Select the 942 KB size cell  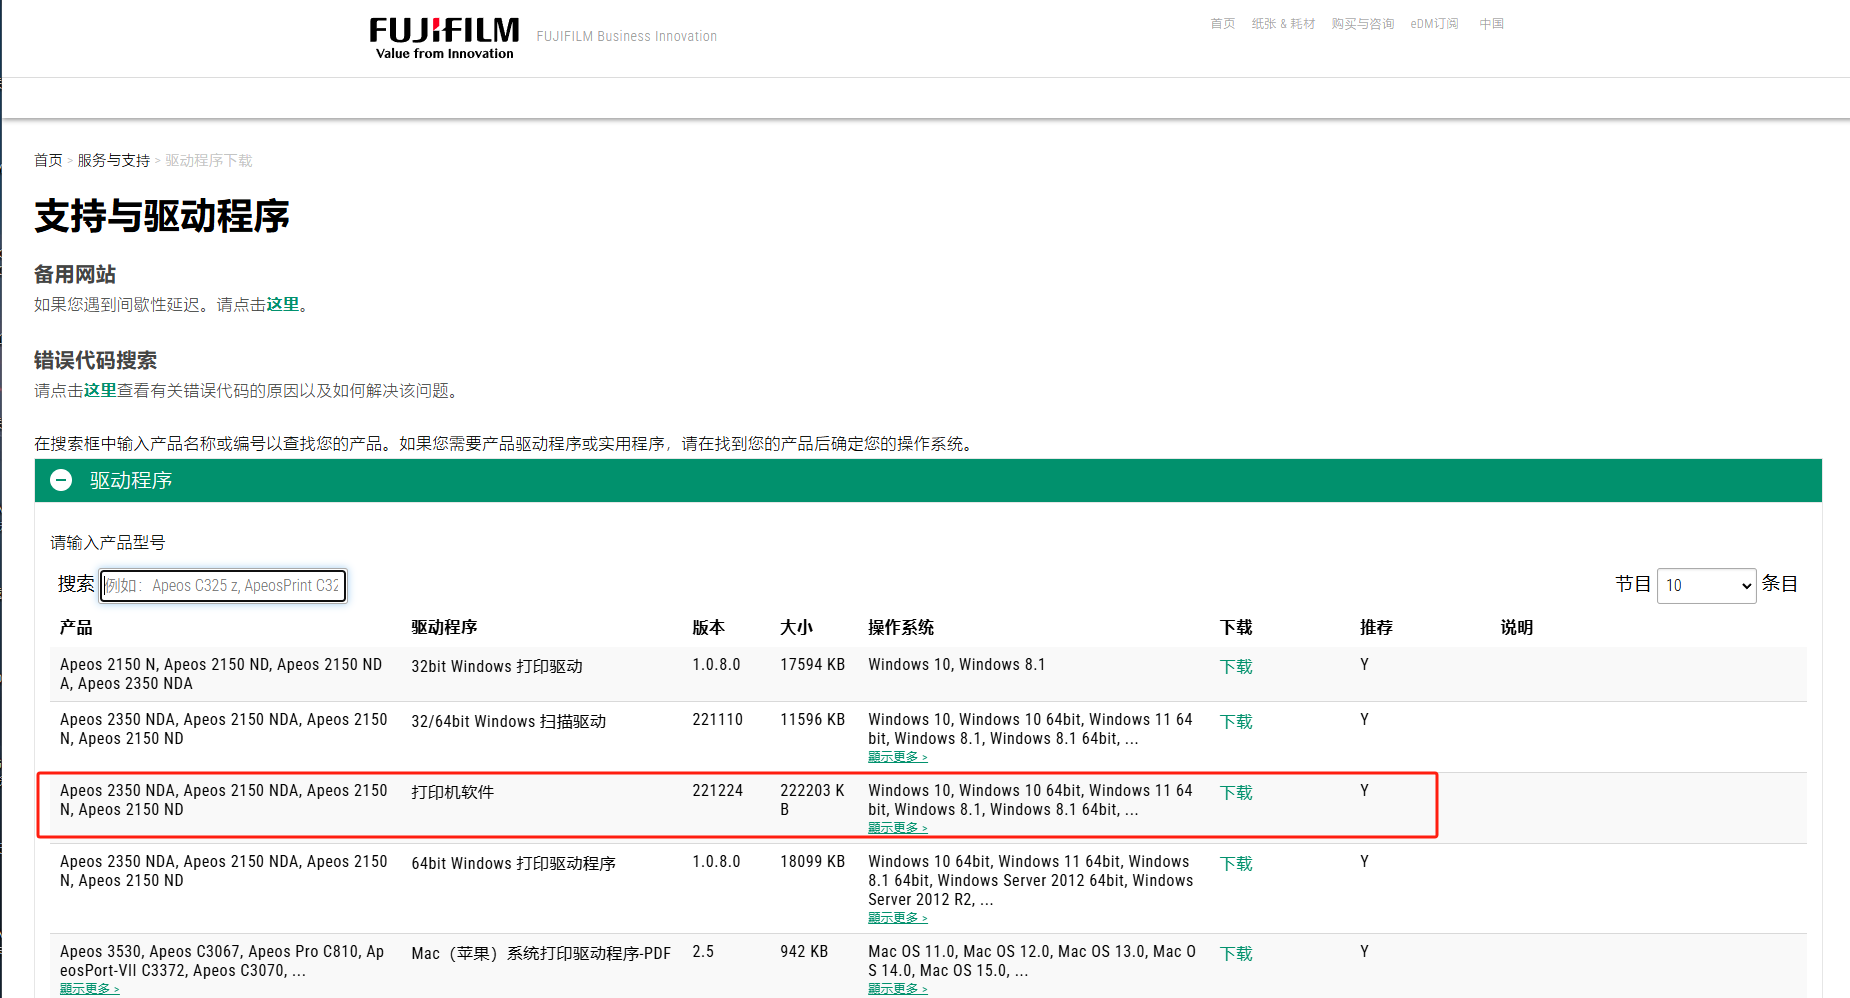(804, 951)
